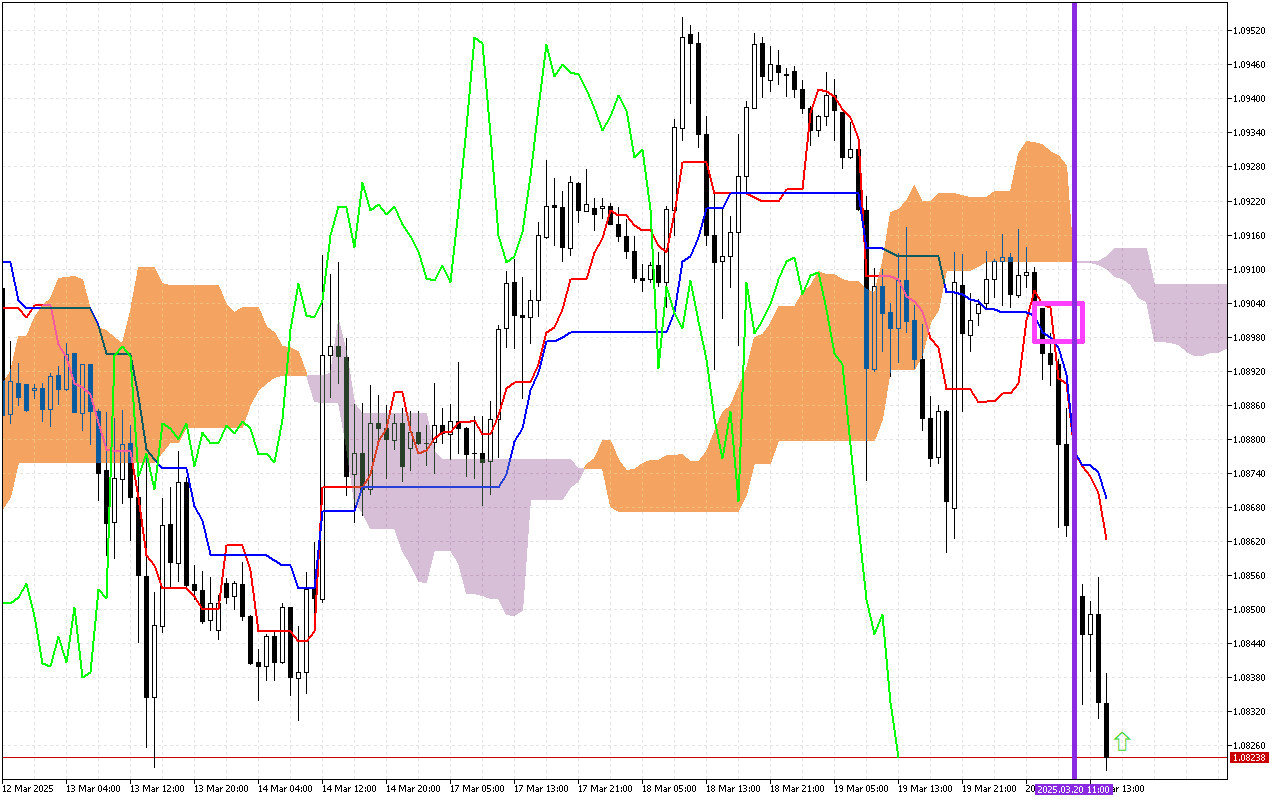Select price level 1.09400 on the scale
This screenshot has width=1280, height=800.
point(1251,98)
